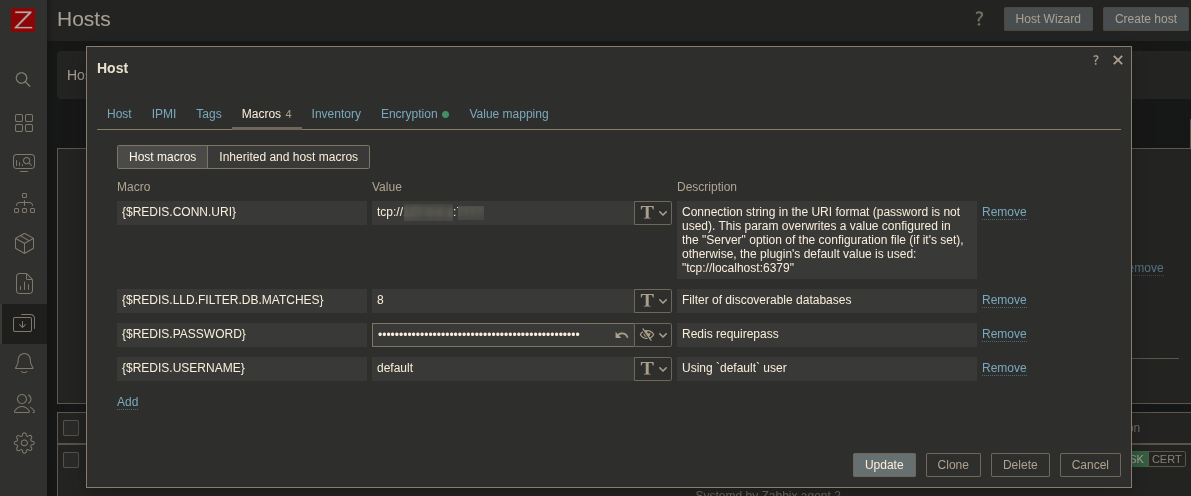Image resolution: width=1191 pixels, height=496 pixels.
Task: Switch to the Host tab
Action: coord(119,114)
